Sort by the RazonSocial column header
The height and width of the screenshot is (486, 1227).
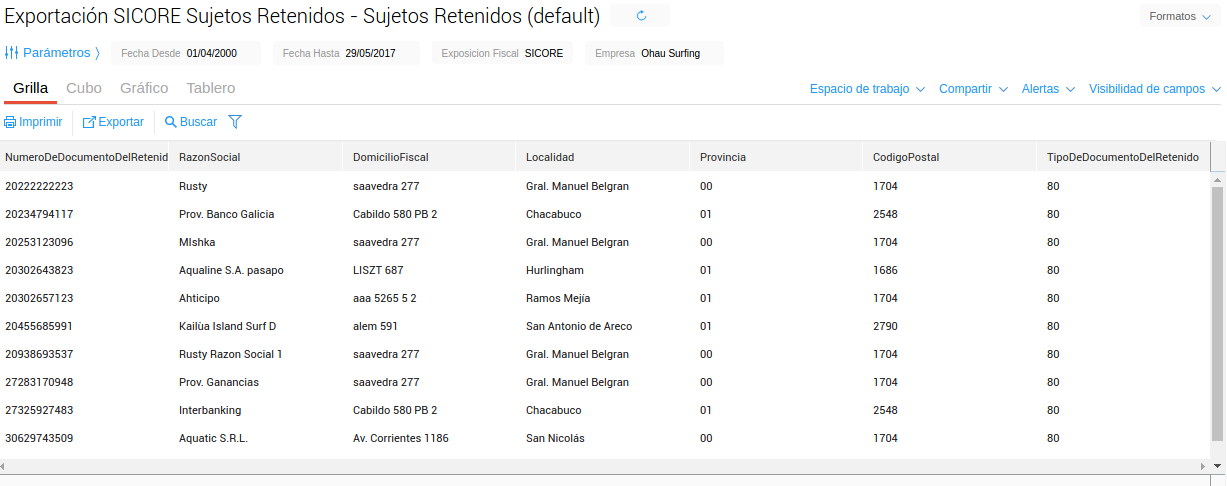[x=210, y=157]
